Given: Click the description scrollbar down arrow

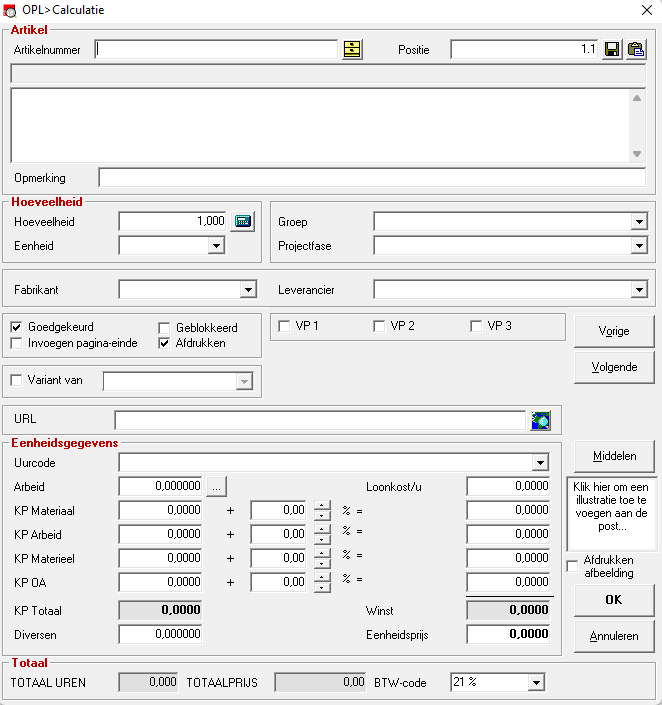Looking at the screenshot, I should 637,154.
